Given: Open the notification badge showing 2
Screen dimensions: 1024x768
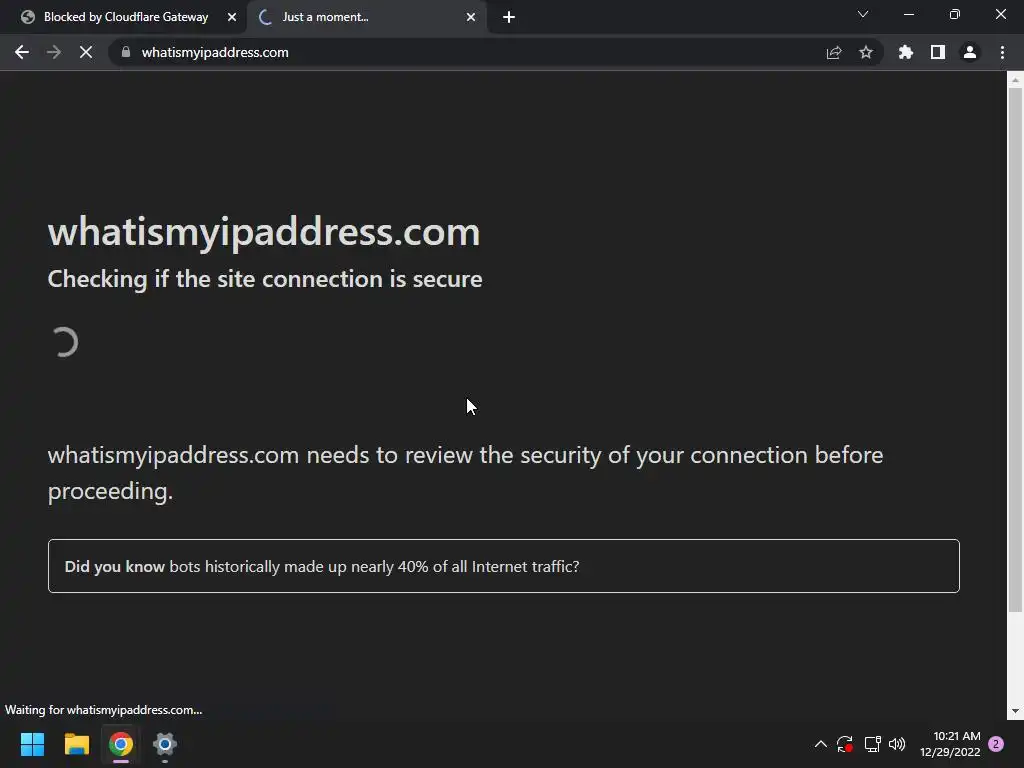Looking at the screenshot, I should click(996, 744).
